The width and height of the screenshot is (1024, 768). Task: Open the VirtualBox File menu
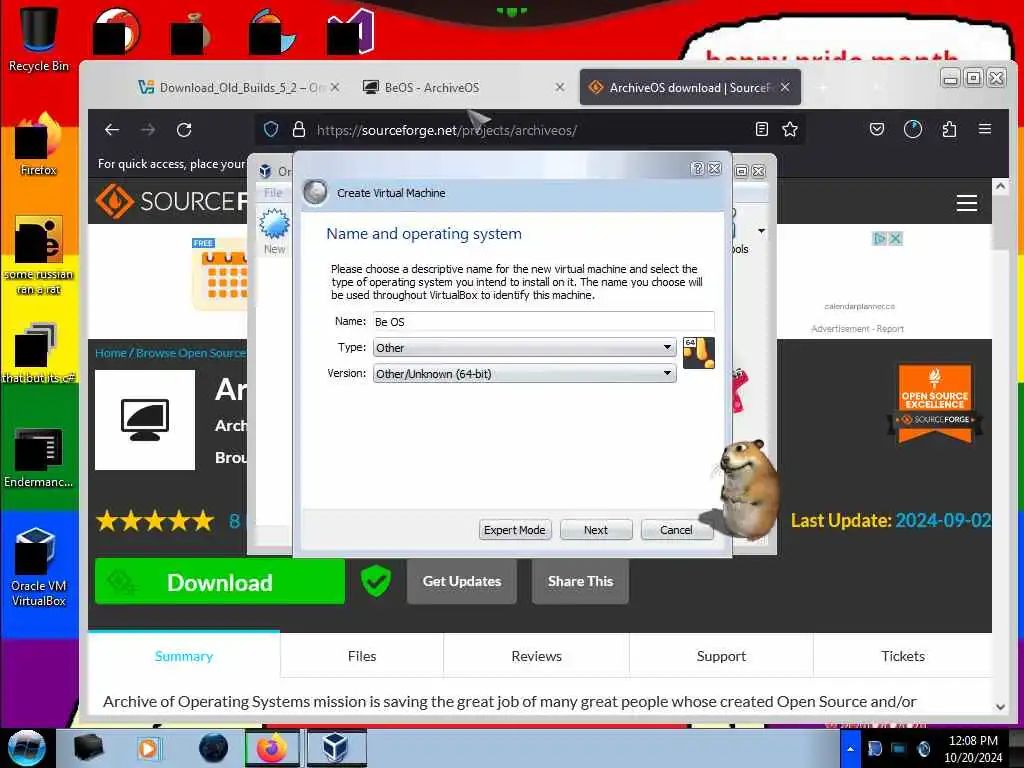pos(273,193)
